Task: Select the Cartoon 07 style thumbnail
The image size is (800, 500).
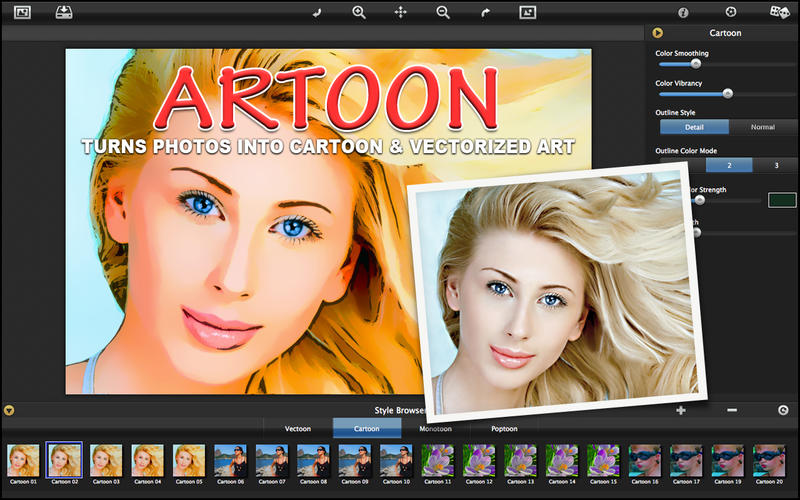Action: [272, 461]
